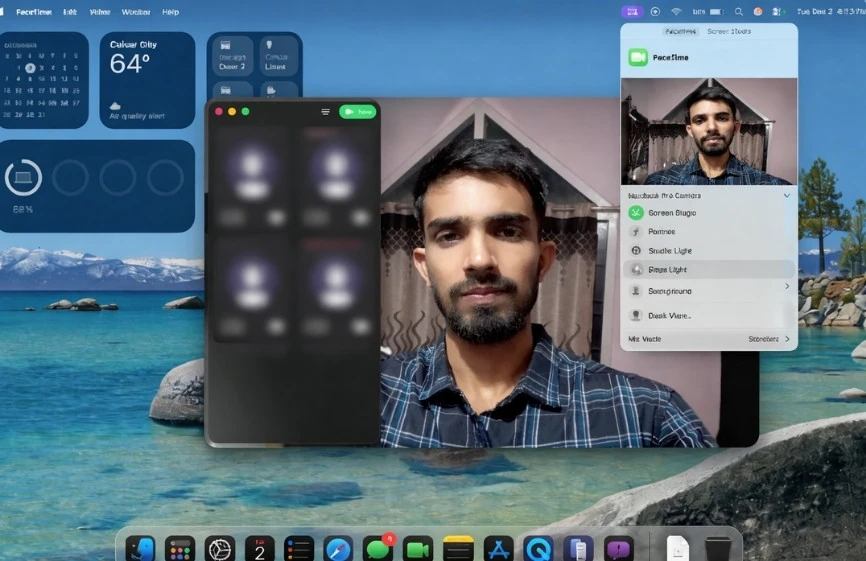Open the blue devices app icon in Dock

point(578,549)
